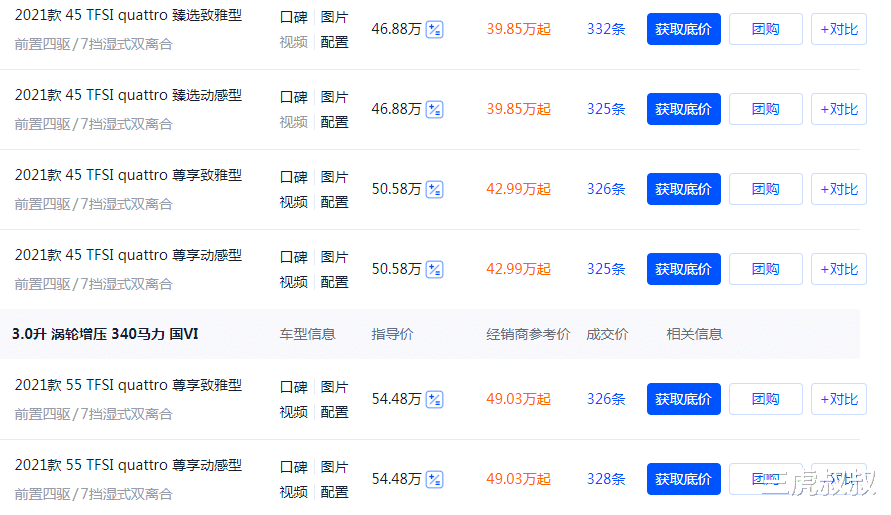Click 团购 for 45 TFSI 尊享致雅型
The image size is (891, 515).
tap(765, 189)
